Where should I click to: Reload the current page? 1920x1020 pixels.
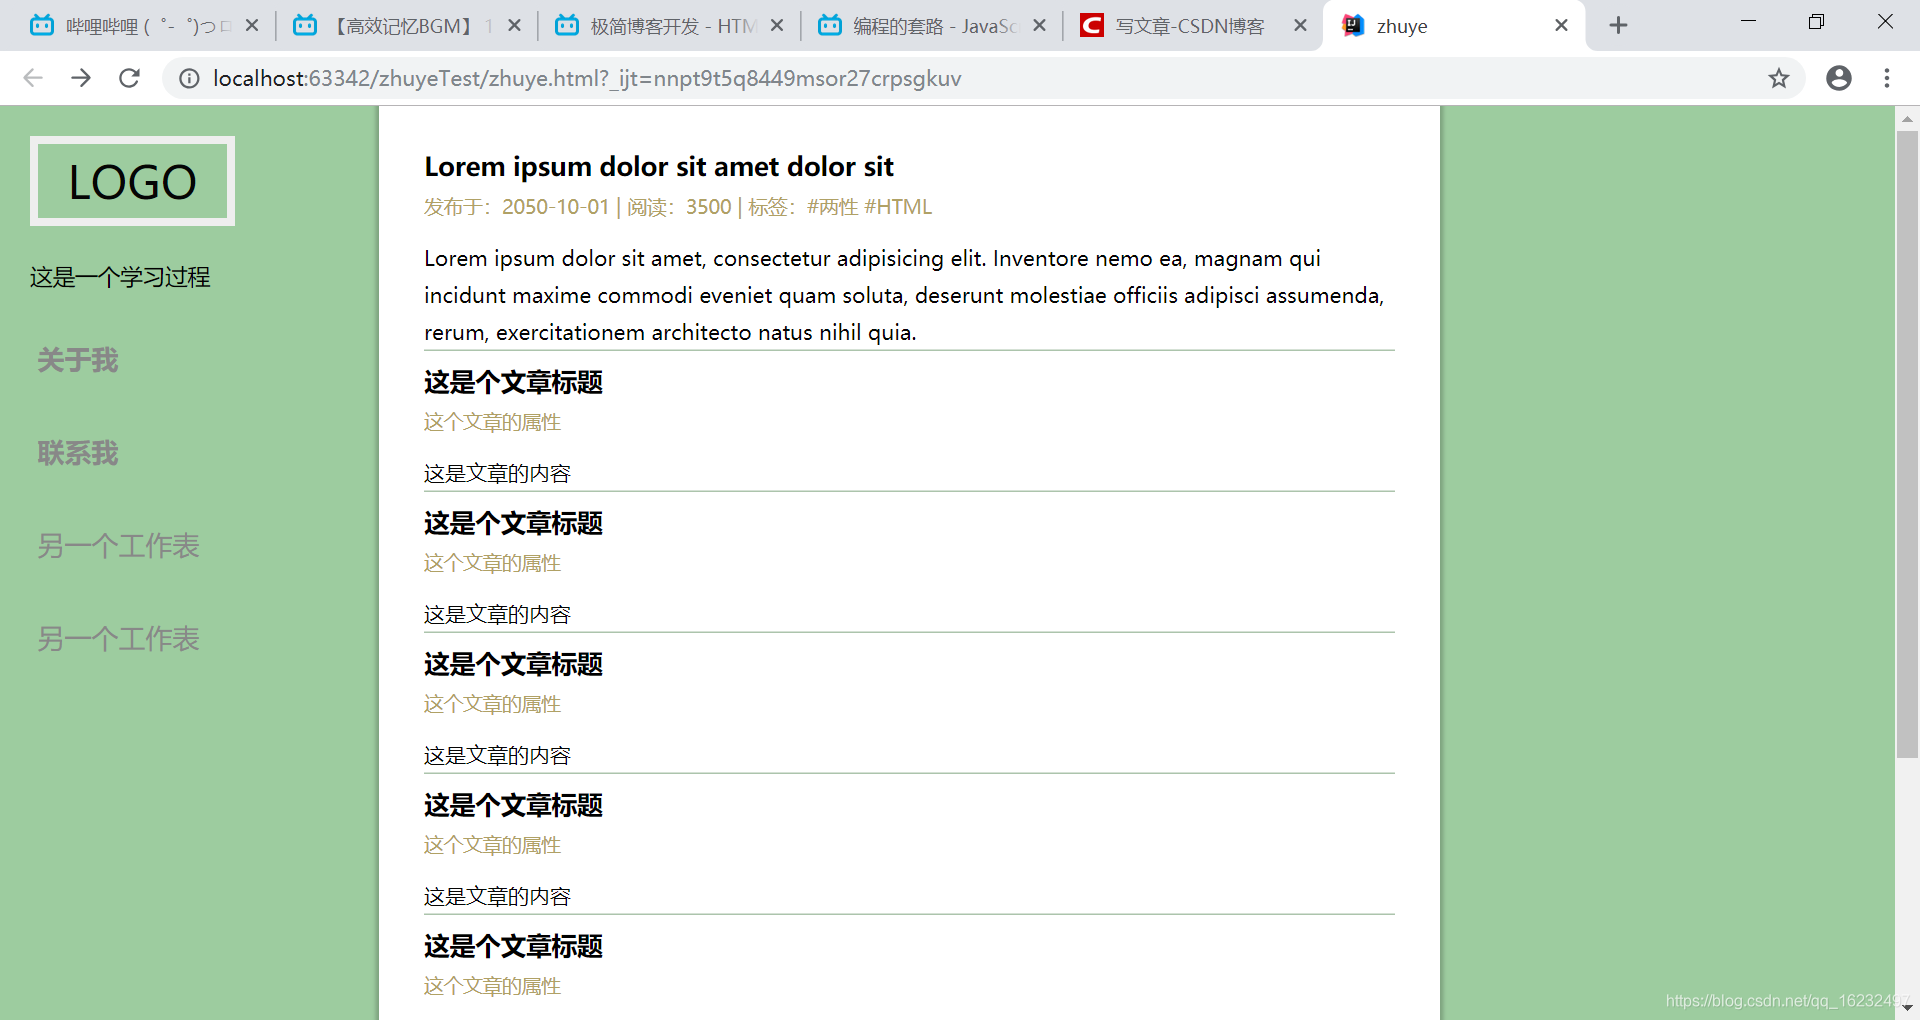click(129, 78)
